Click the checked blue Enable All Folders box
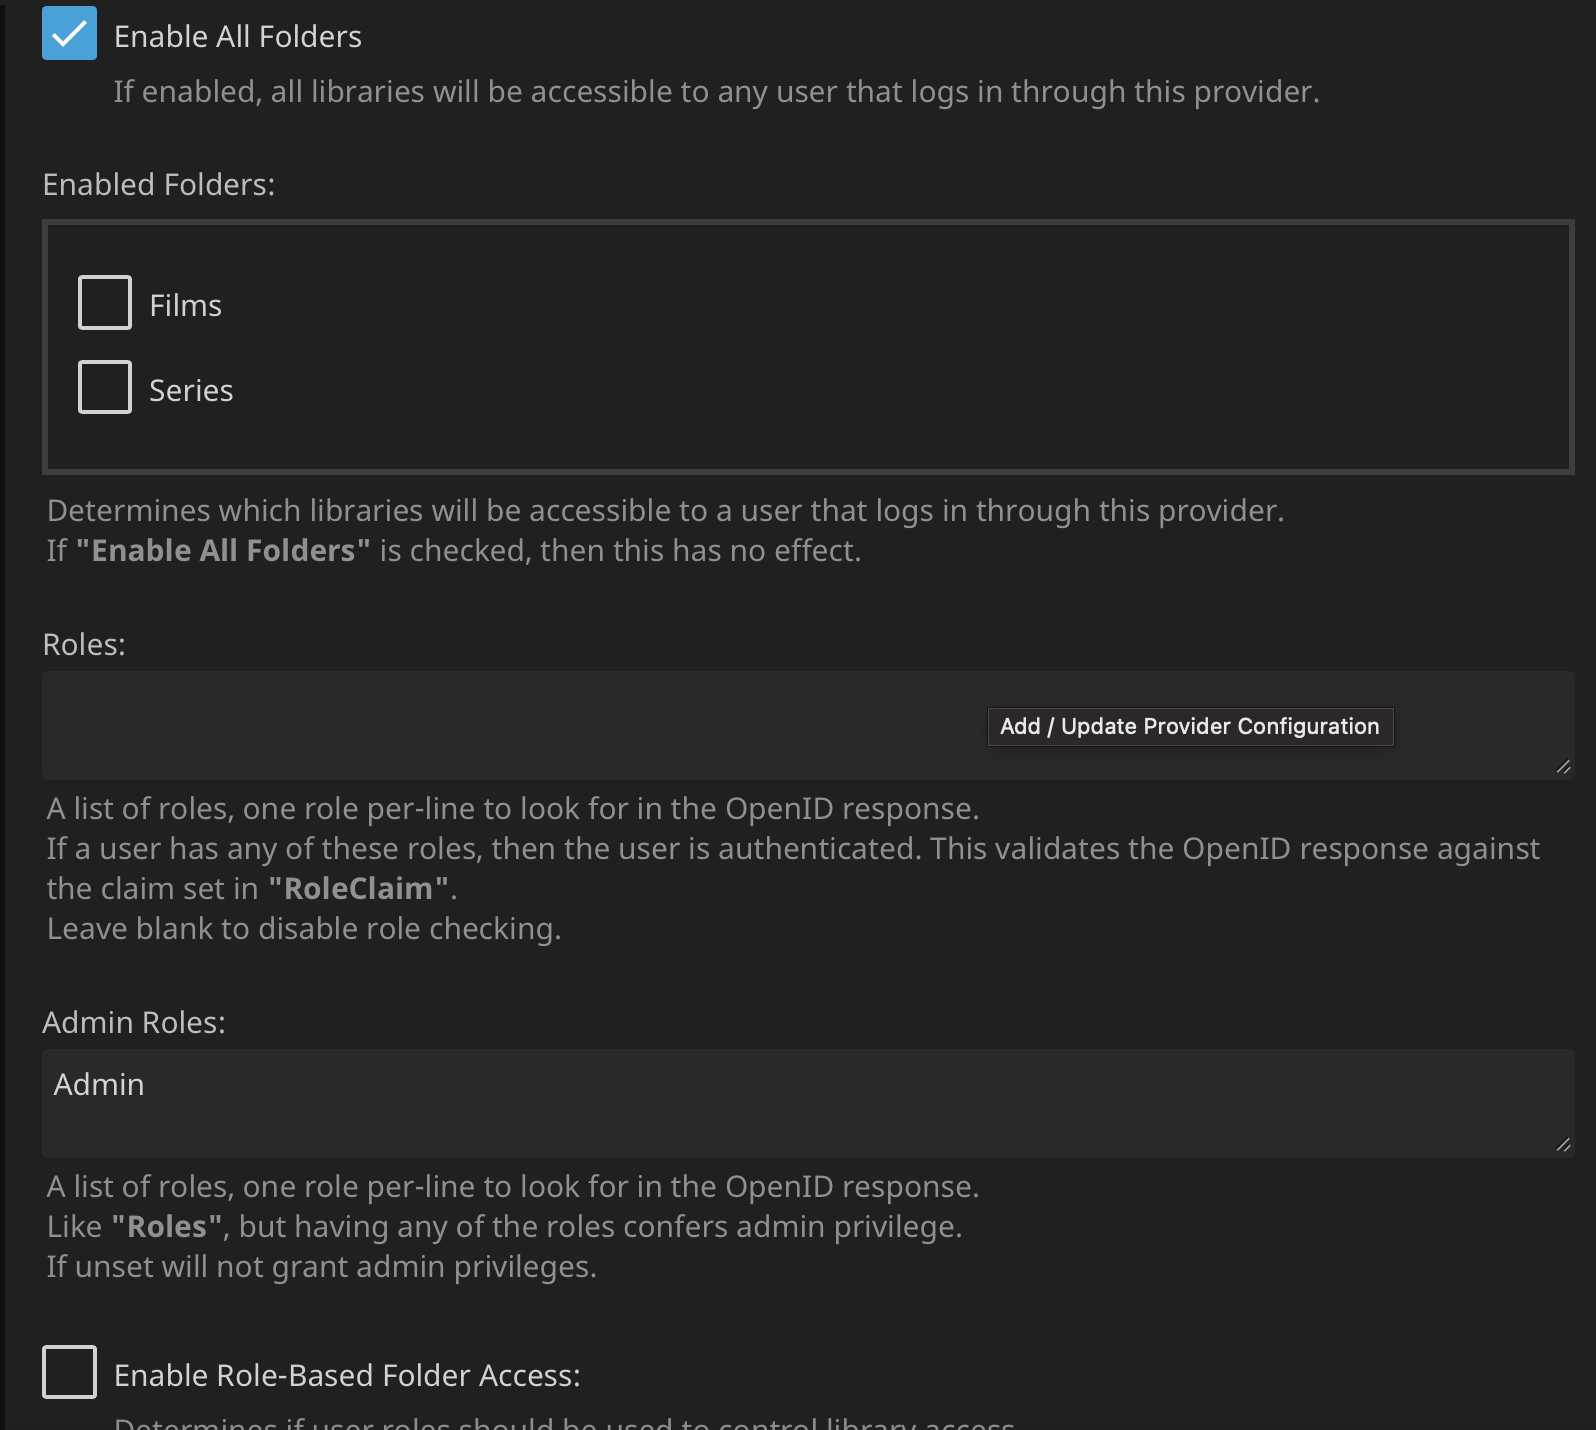The width and height of the screenshot is (1596, 1430). [x=69, y=35]
